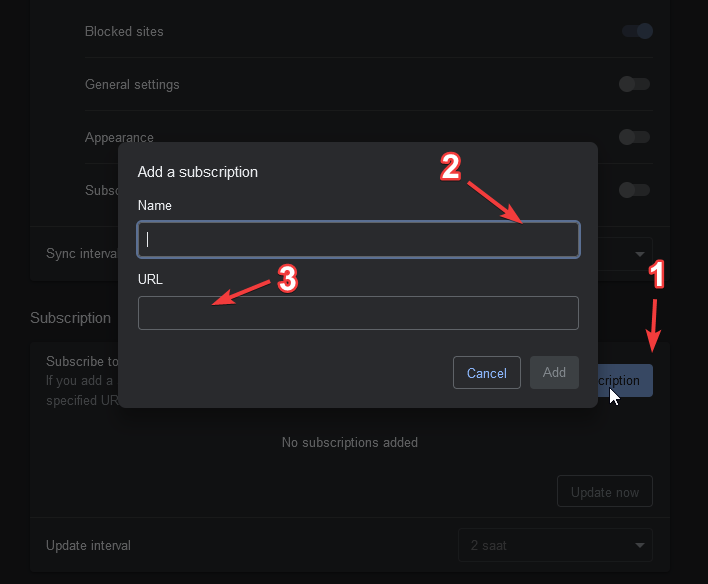Click the Add button in the dialog
Screen dimensions: 708x584
(554, 373)
